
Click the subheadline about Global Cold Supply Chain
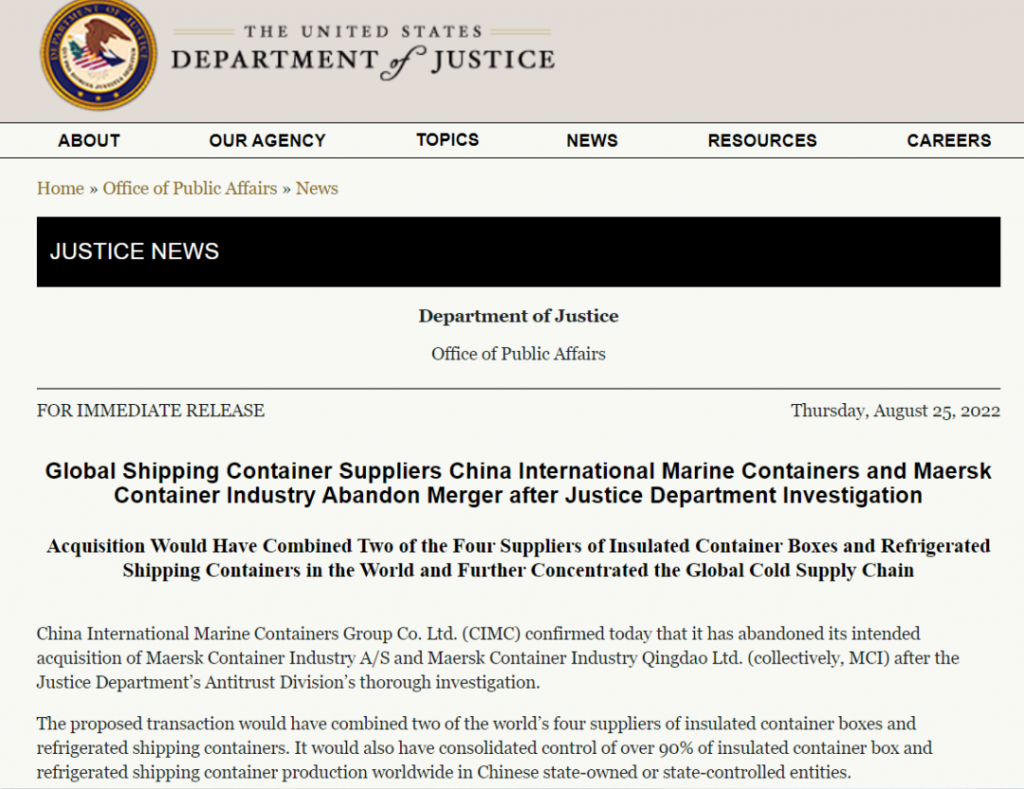coord(518,558)
